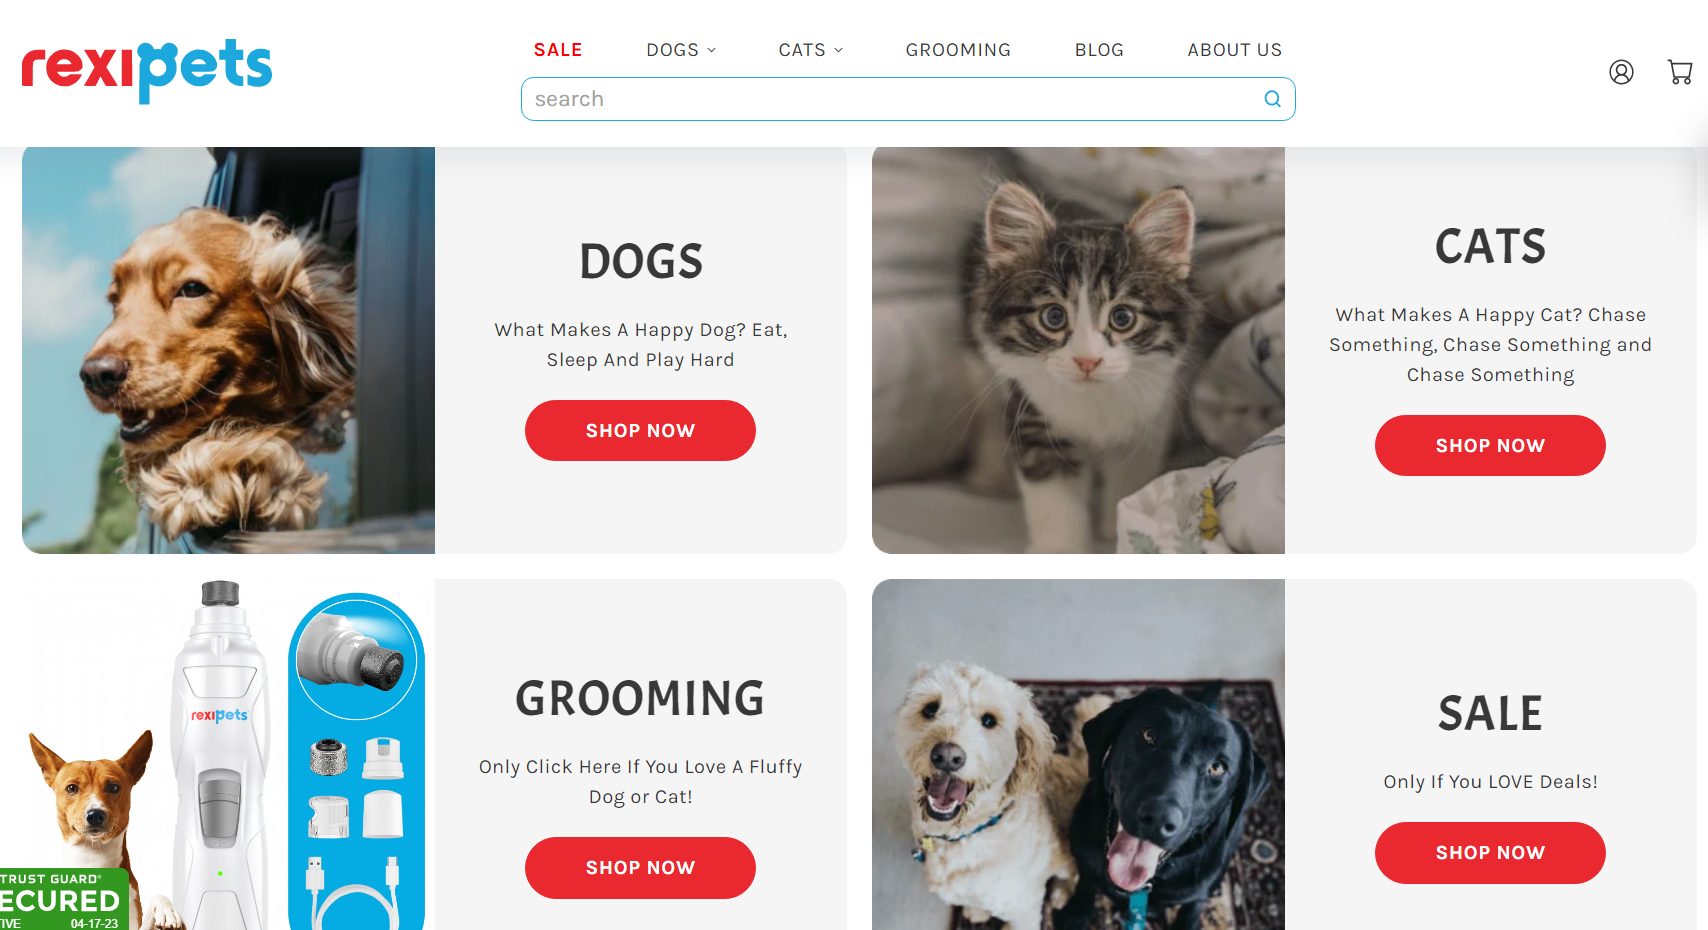Shop now in the Sale section
The height and width of the screenshot is (930, 1708).
(x=1490, y=853)
